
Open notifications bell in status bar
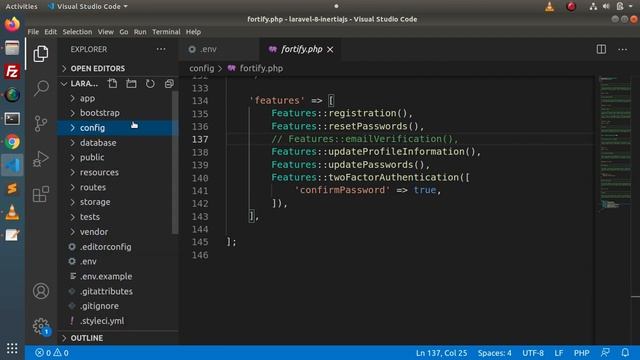pyautogui.click(x=625, y=353)
